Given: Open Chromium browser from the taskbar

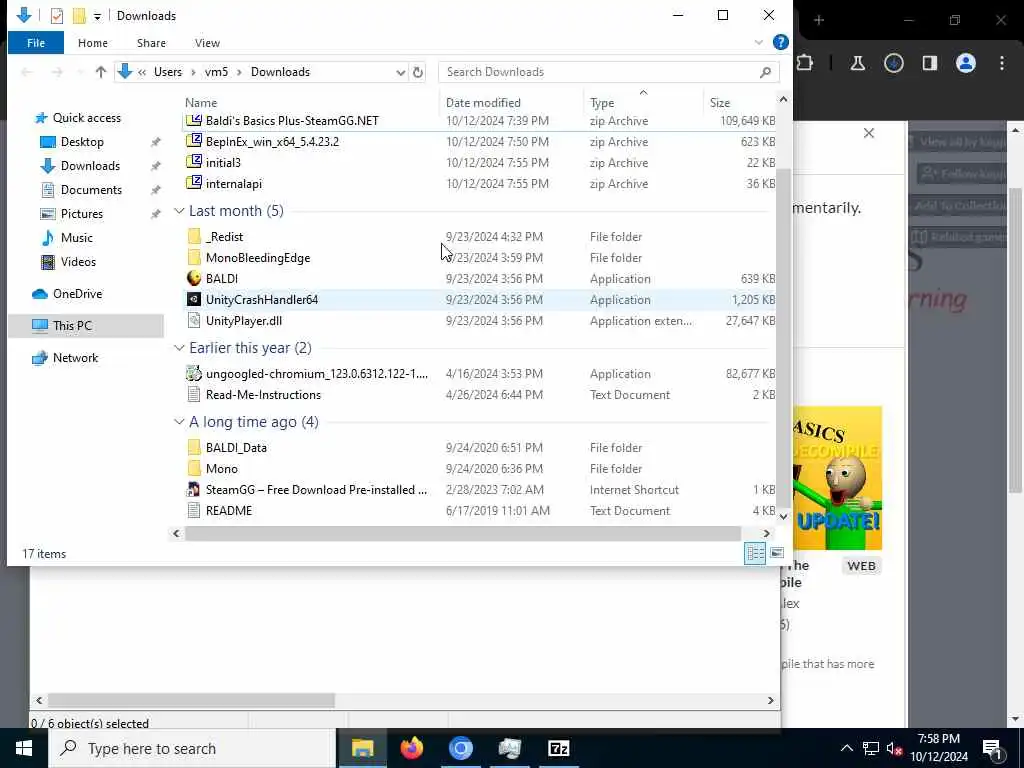Looking at the screenshot, I should [x=460, y=748].
